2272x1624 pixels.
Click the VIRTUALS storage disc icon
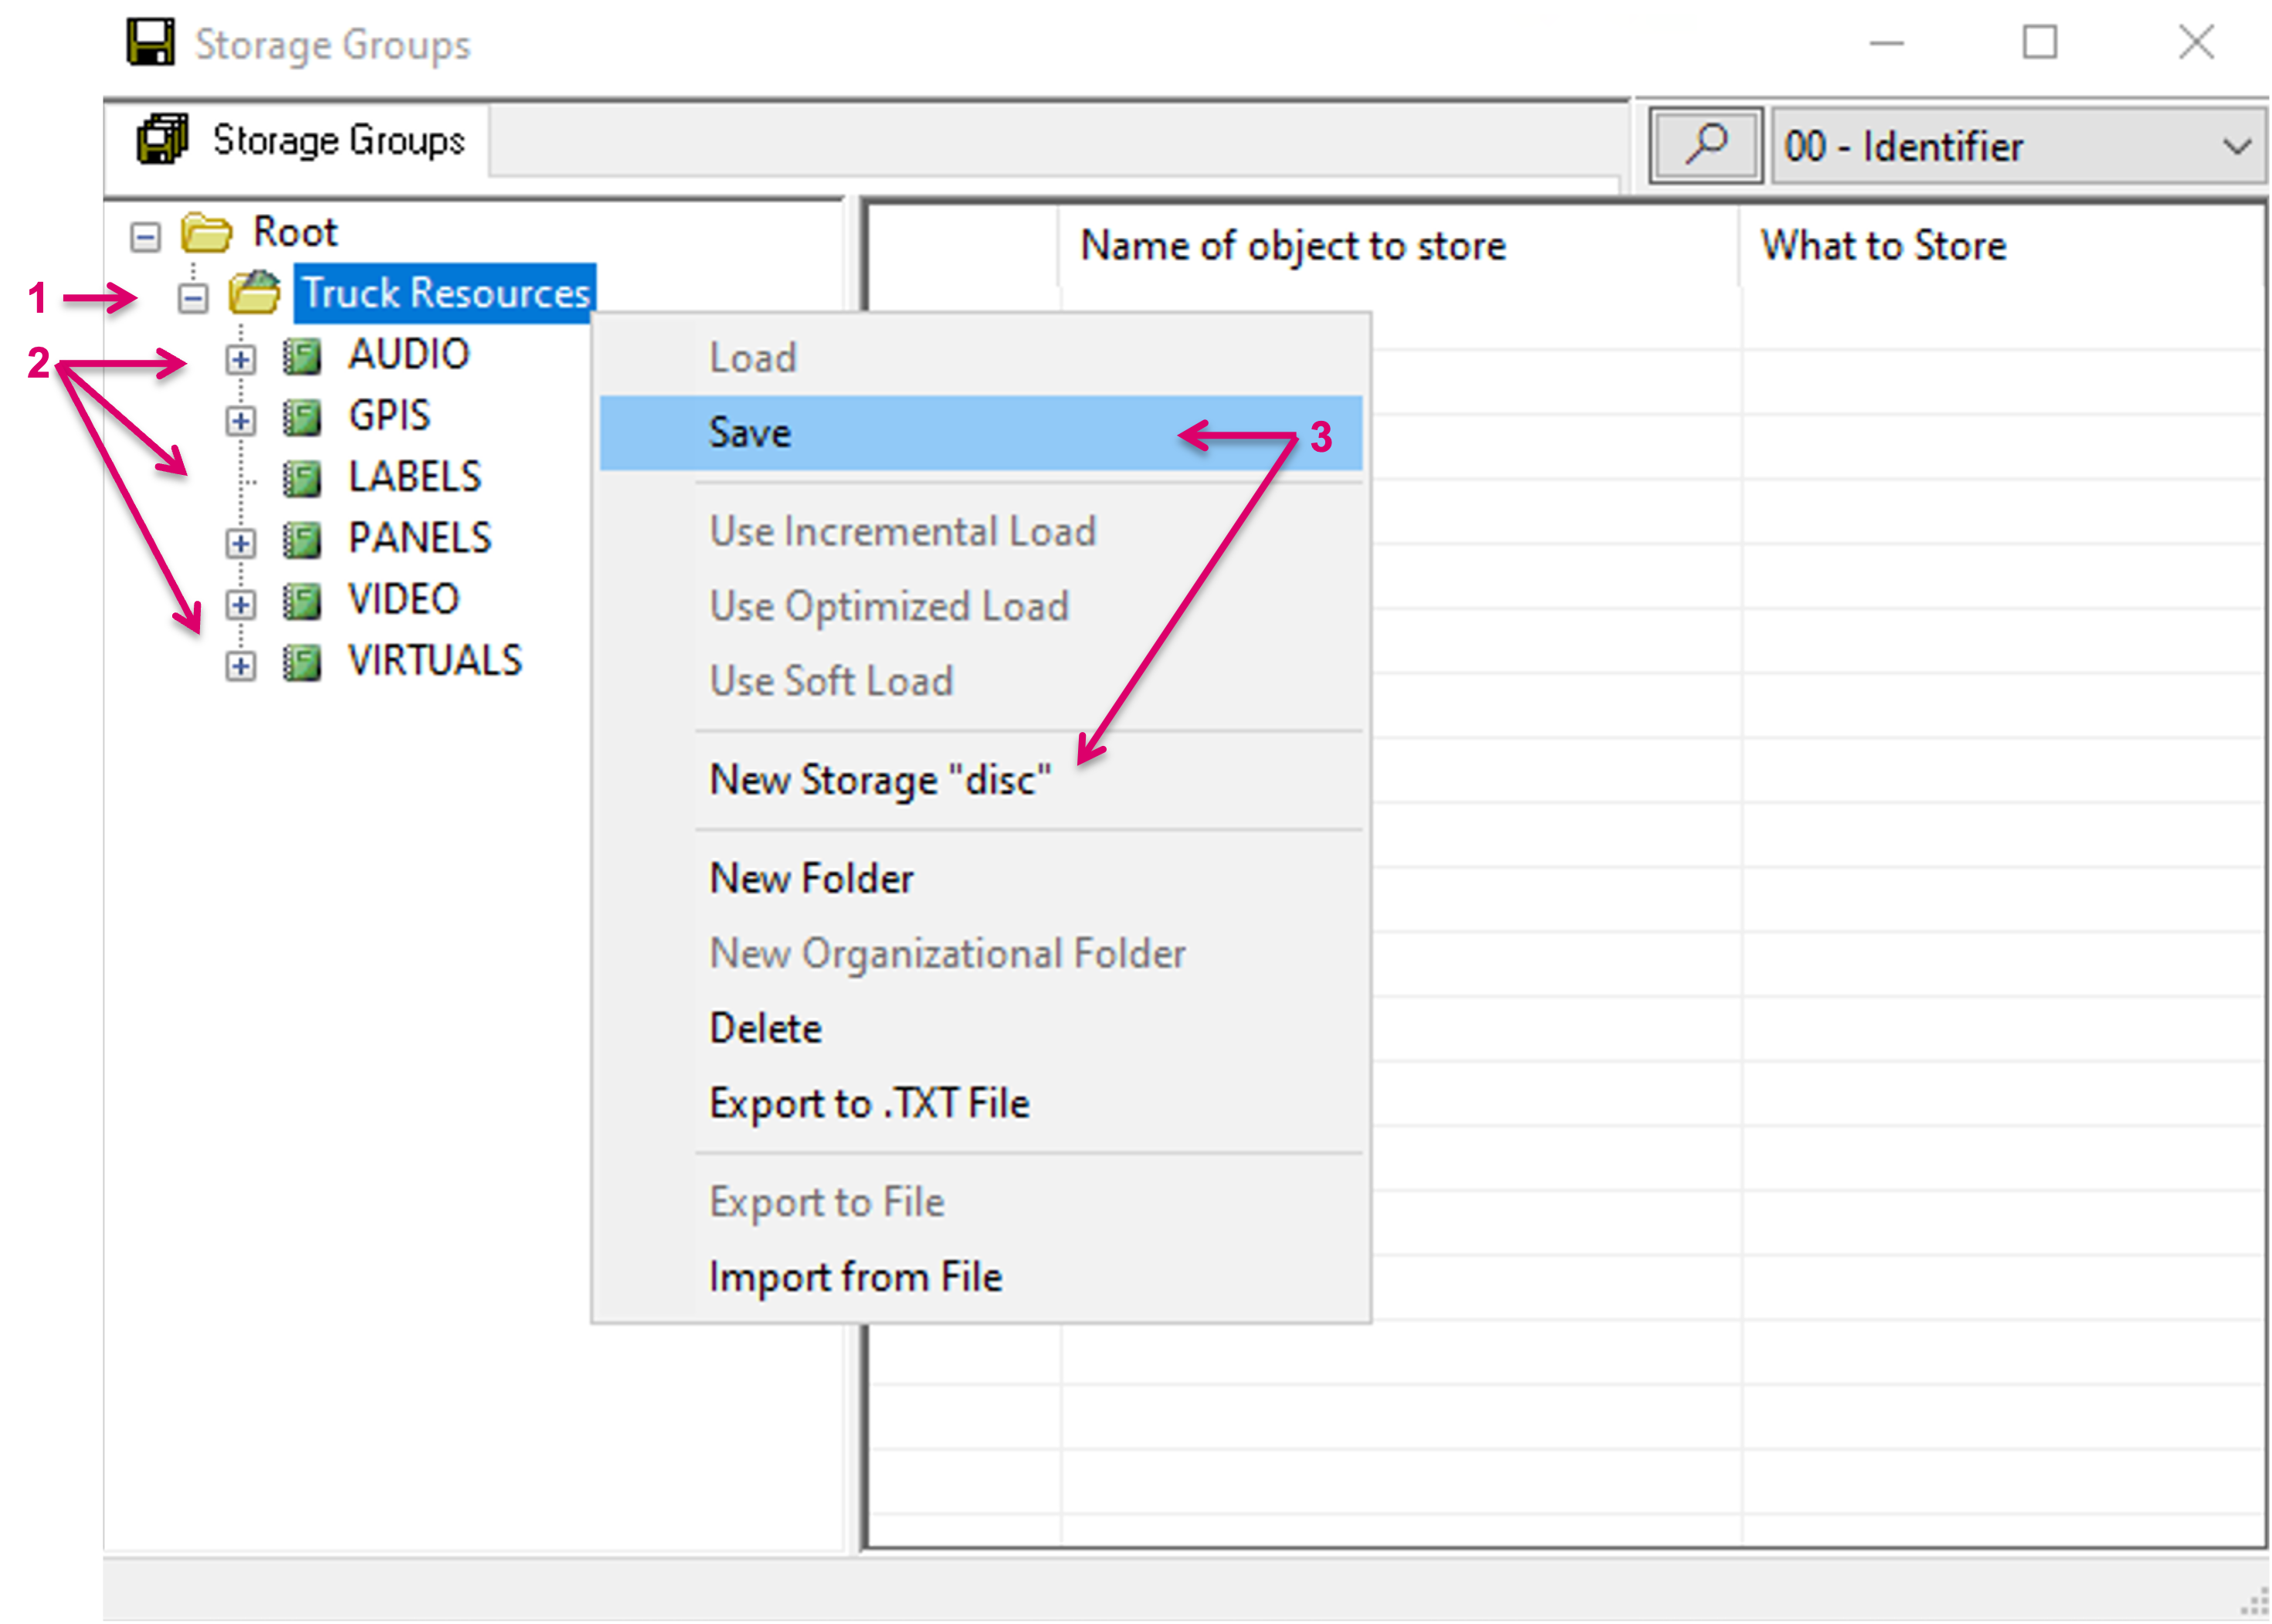point(301,662)
